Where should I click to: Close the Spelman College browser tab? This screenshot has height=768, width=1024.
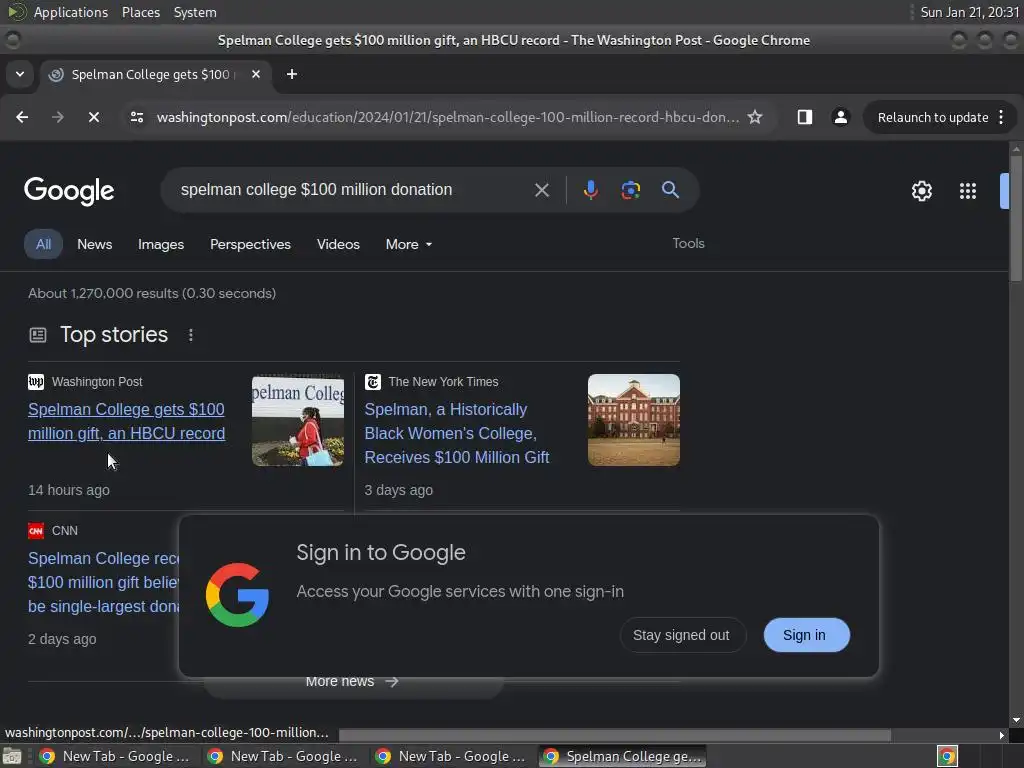click(x=256, y=74)
